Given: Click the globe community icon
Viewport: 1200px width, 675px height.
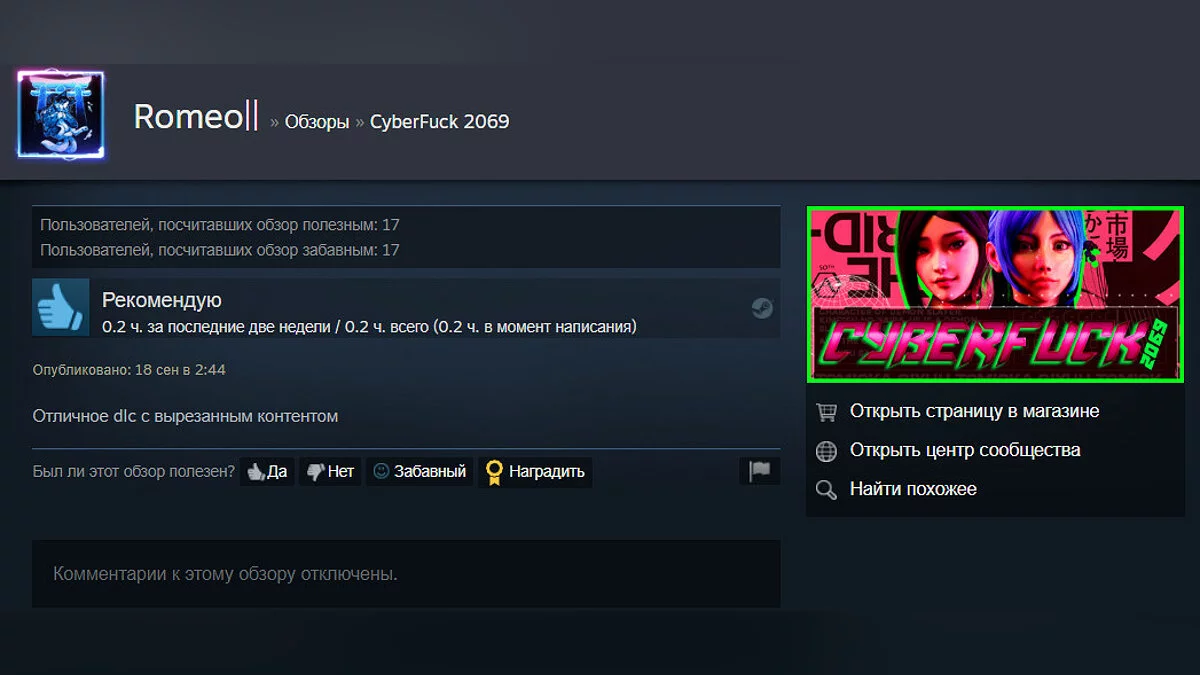Looking at the screenshot, I should (826, 450).
